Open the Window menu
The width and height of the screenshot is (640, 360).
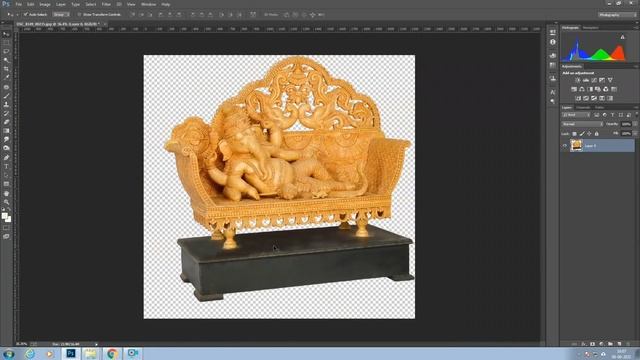[148, 4]
